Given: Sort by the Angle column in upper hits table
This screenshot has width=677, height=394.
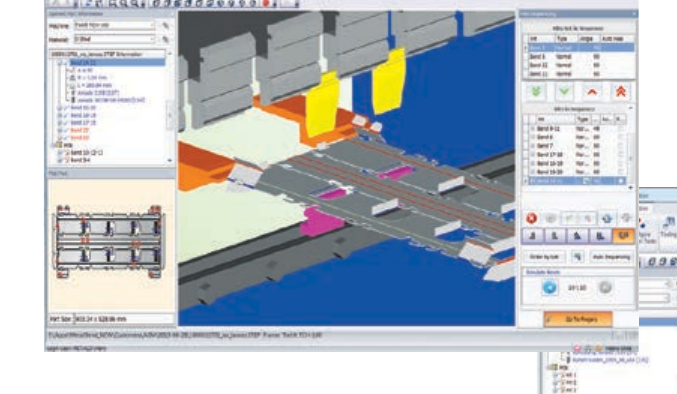Looking at the screenshot, I should (x=588, y=39).
